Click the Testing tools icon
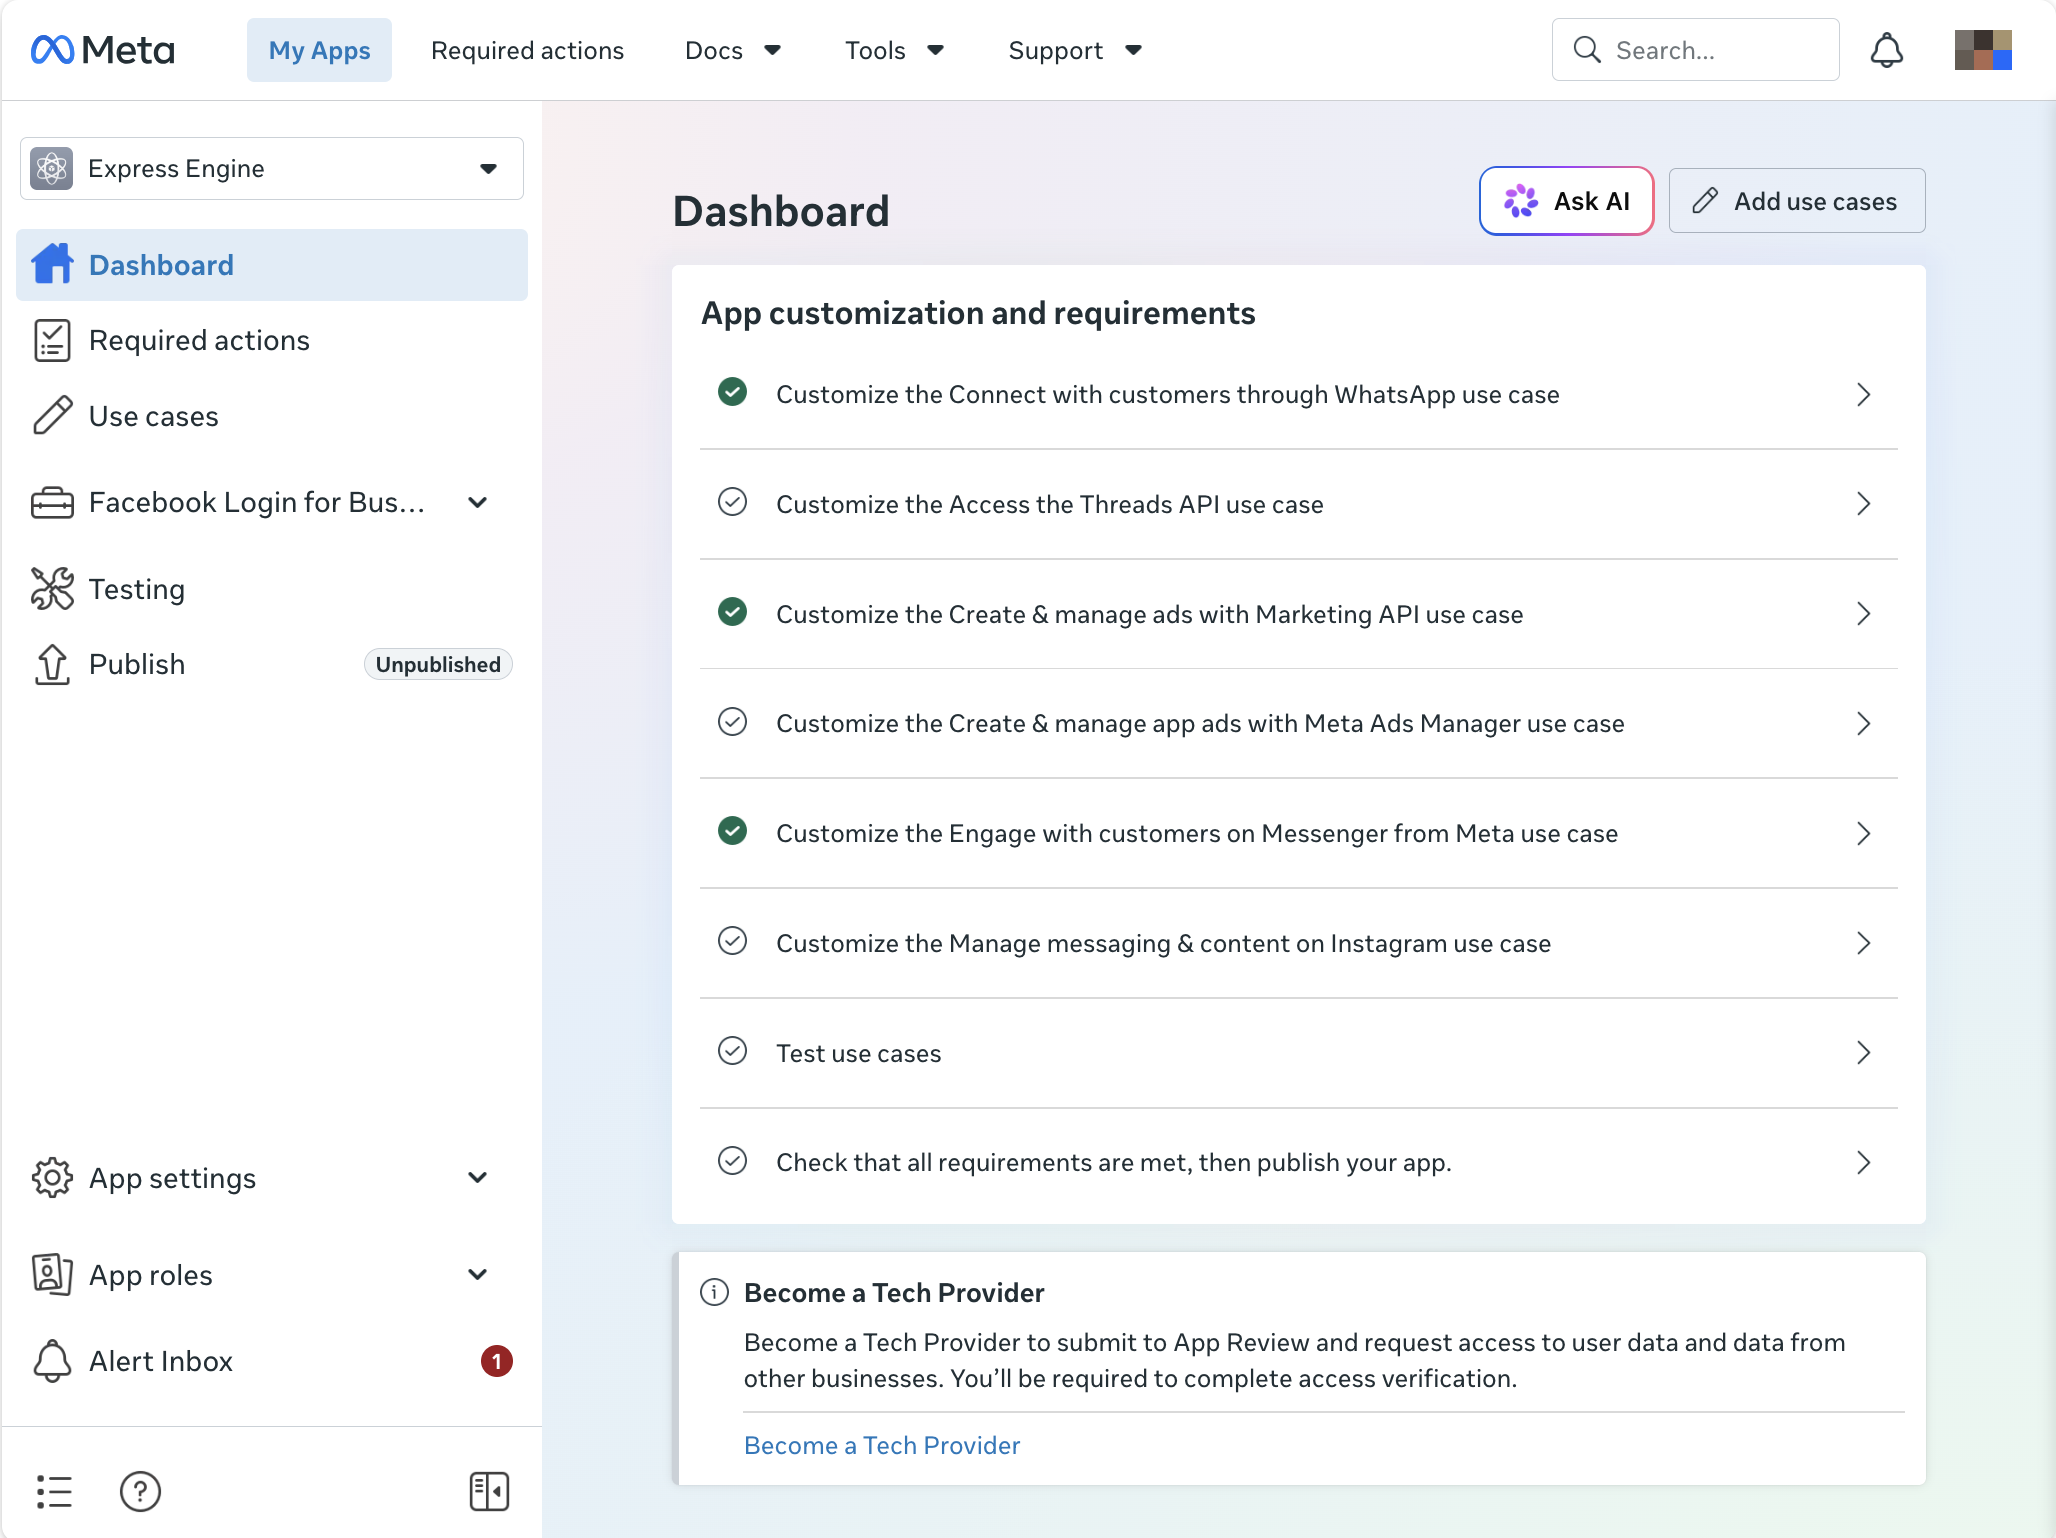2056x1538 pixels. pos(52,588)
